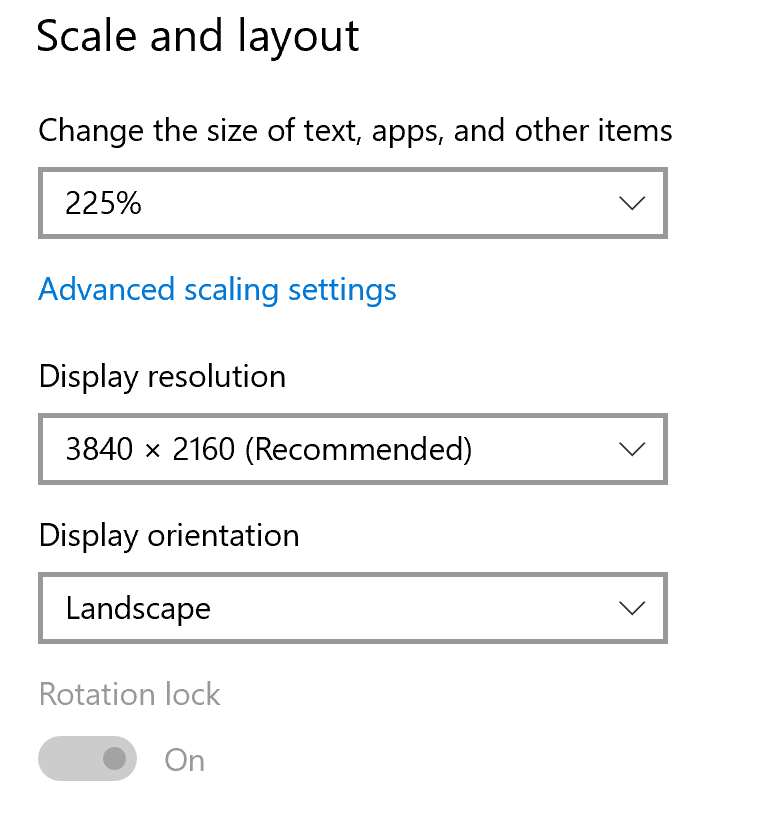Click the size of text description line
This screenshot has height=831, width=782.
tap(355, 130)
